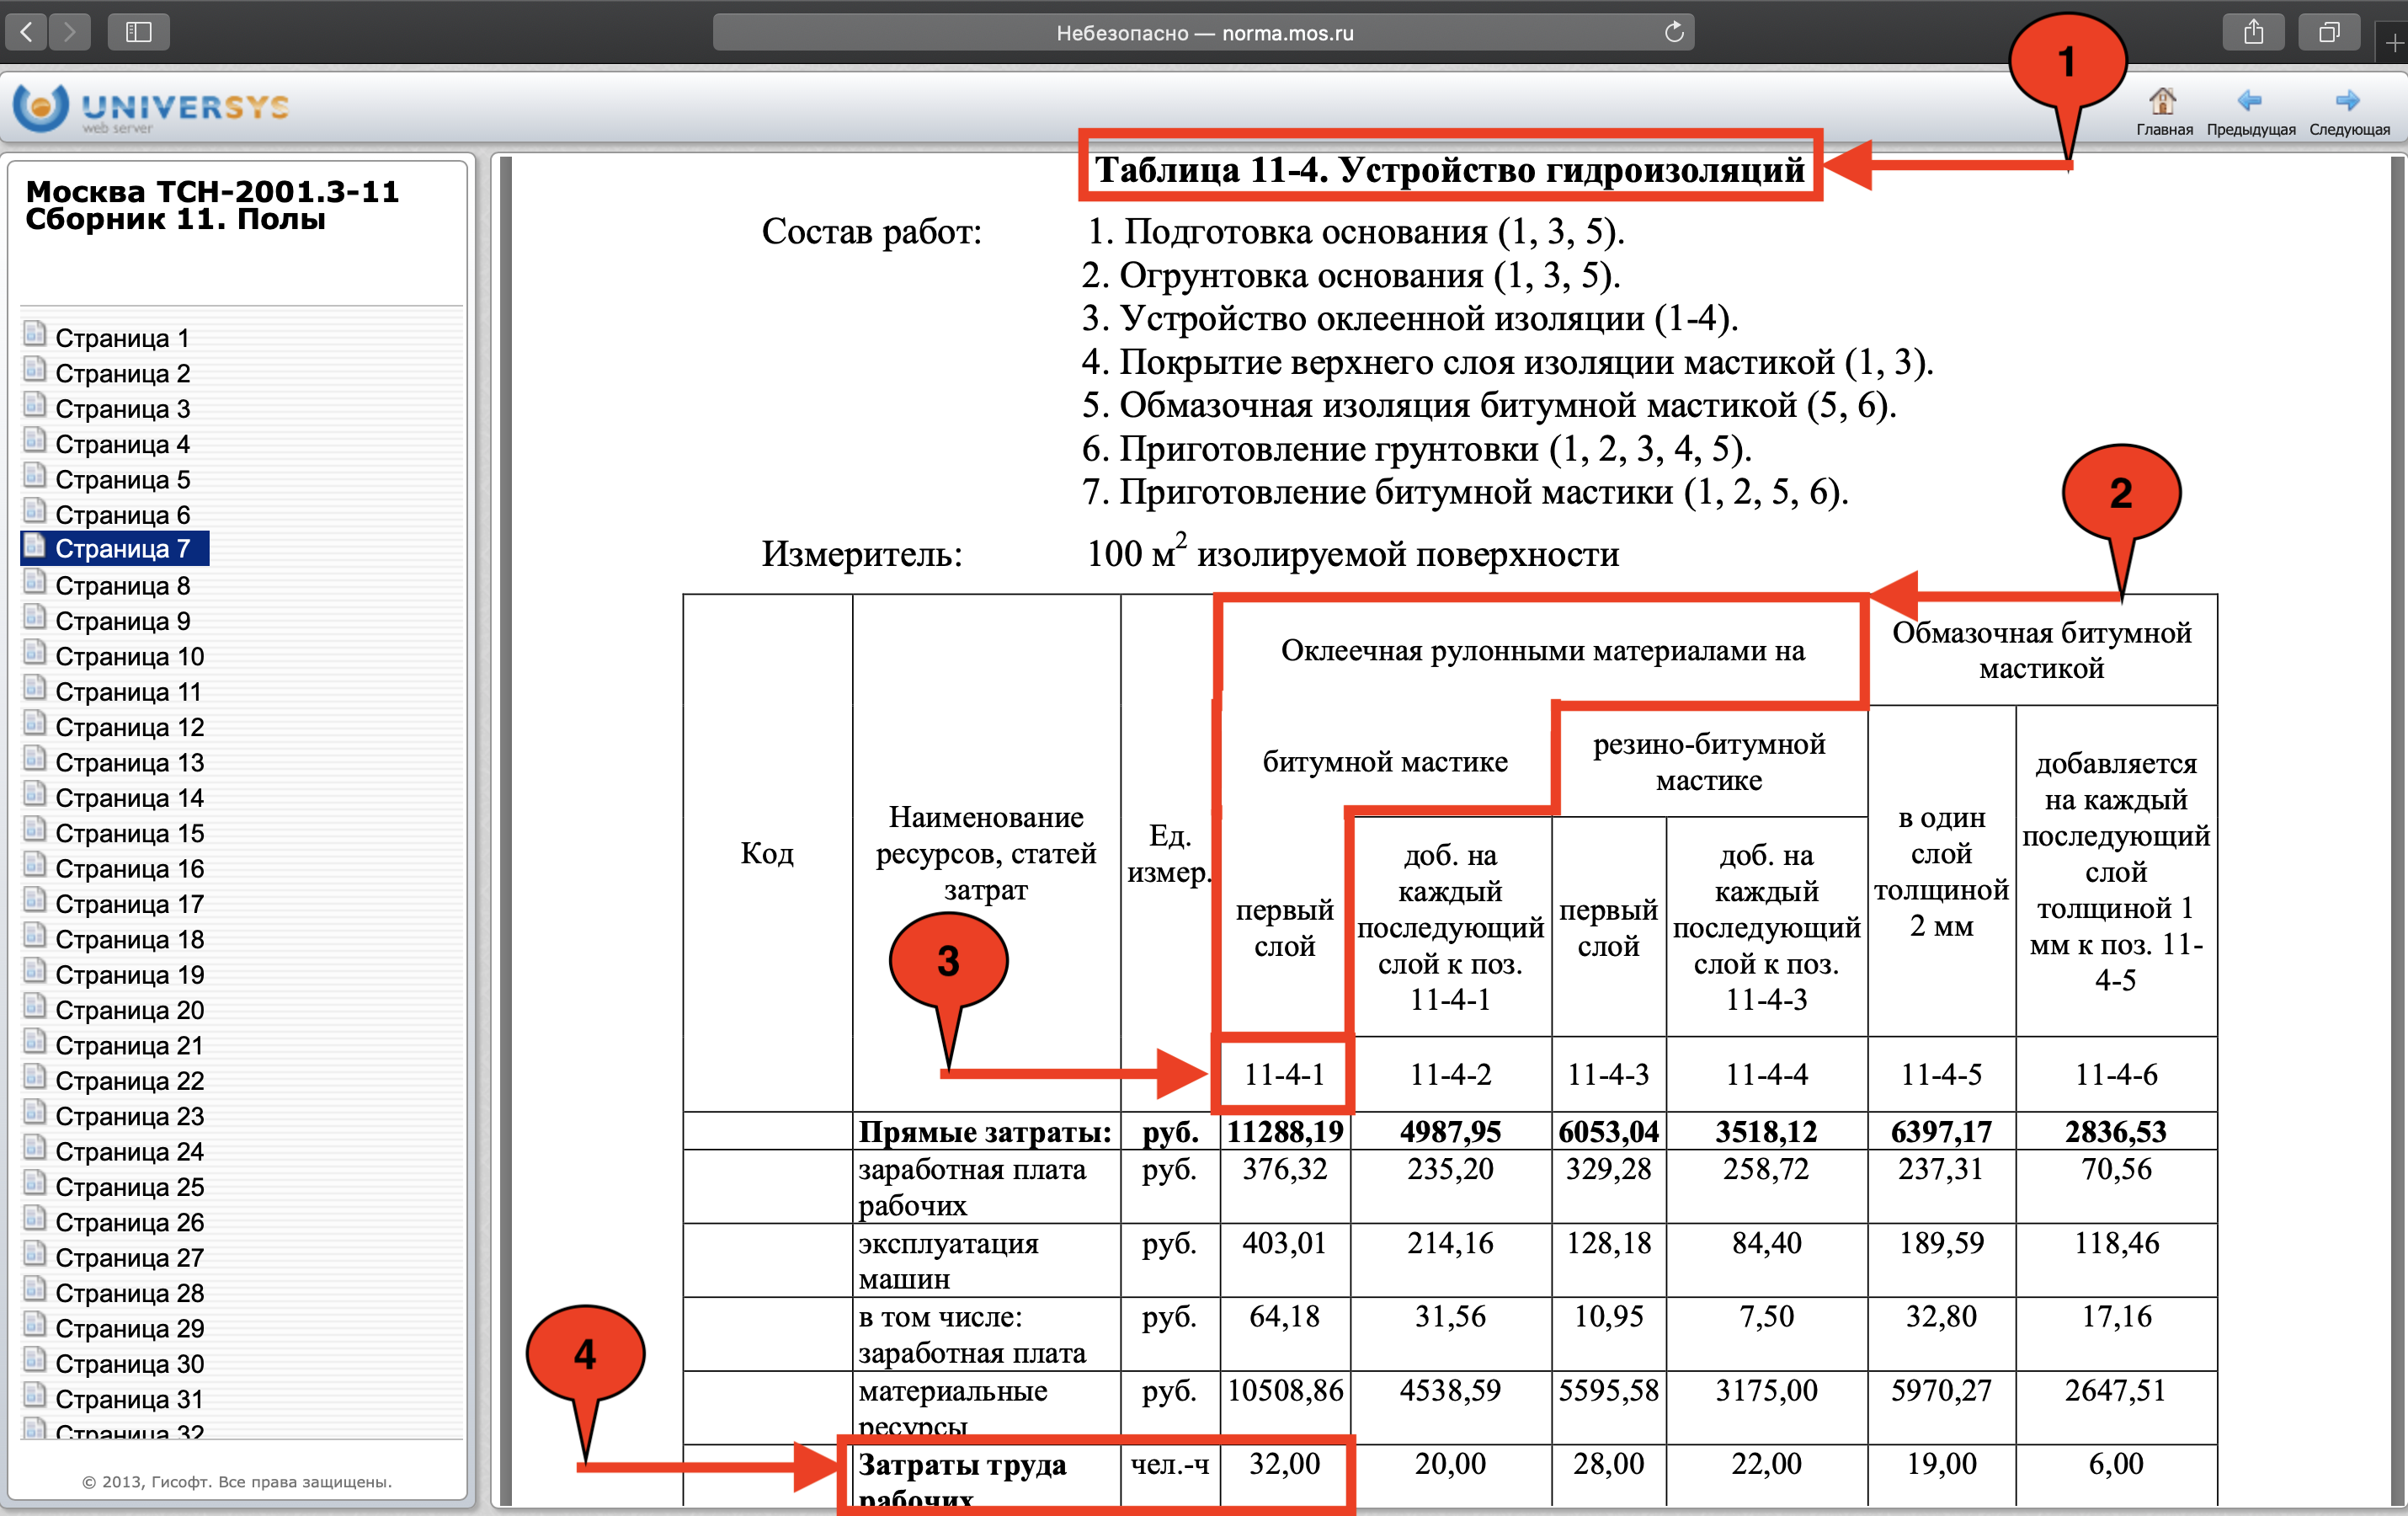The image size is (2408, 1516).
Task: Select the highlighted Страница 7 entry
Action: pos(115,549)
